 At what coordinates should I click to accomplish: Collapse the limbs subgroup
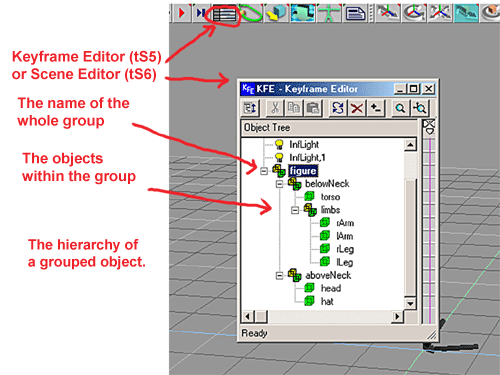[295, 210]
